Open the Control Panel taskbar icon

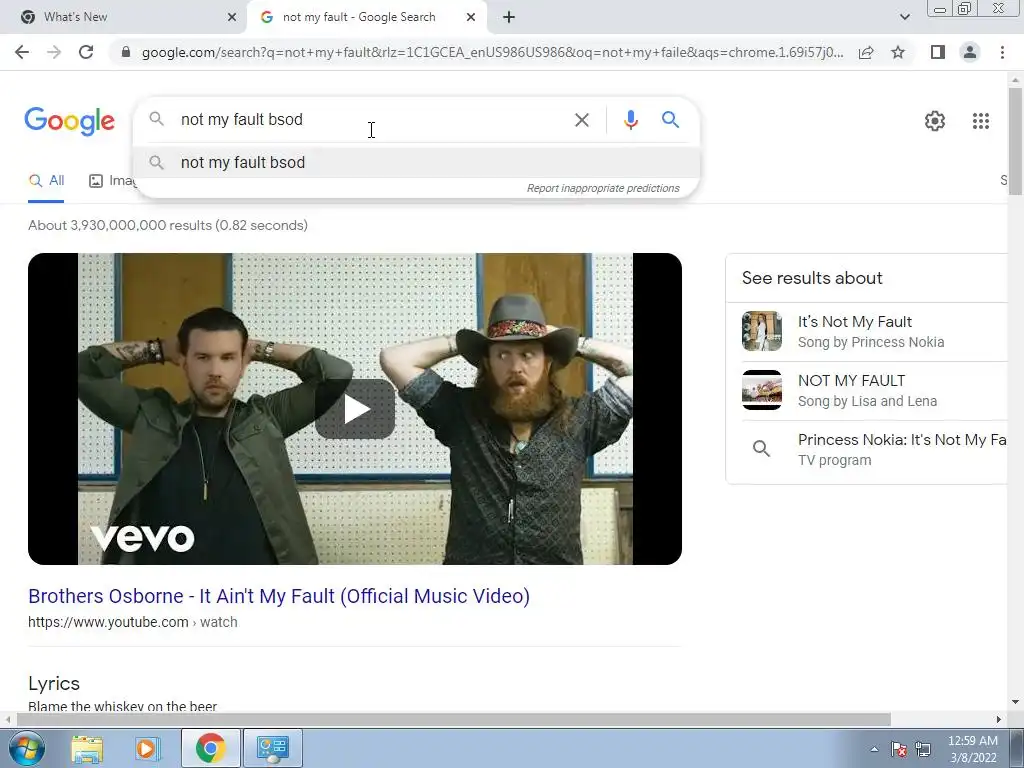click(273, 748)
